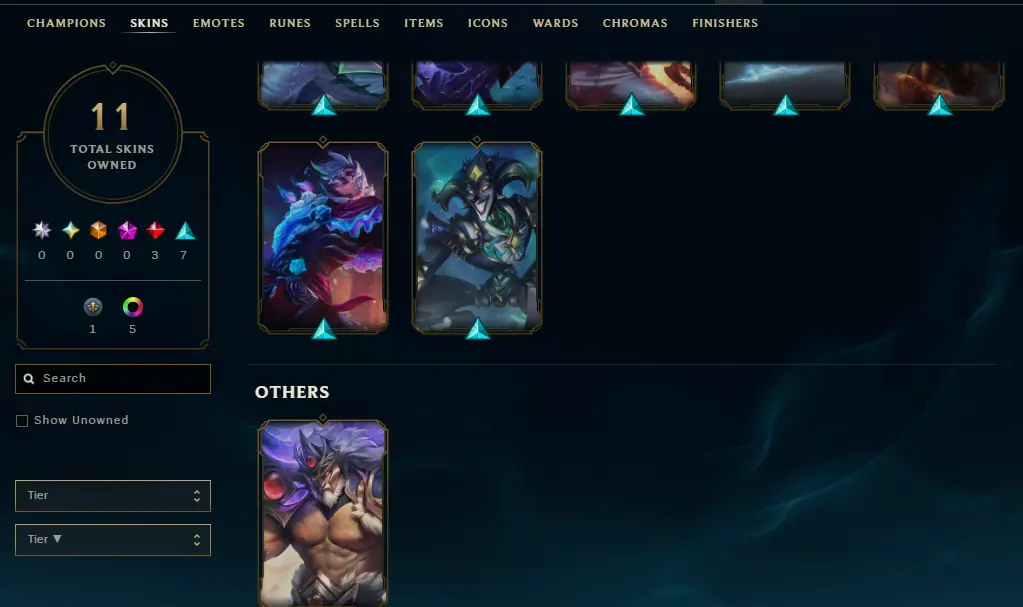The height and width of the screenshot is (607, 1023).
Task: Switch to the Chromas tab
Action: tap(635, 23)
